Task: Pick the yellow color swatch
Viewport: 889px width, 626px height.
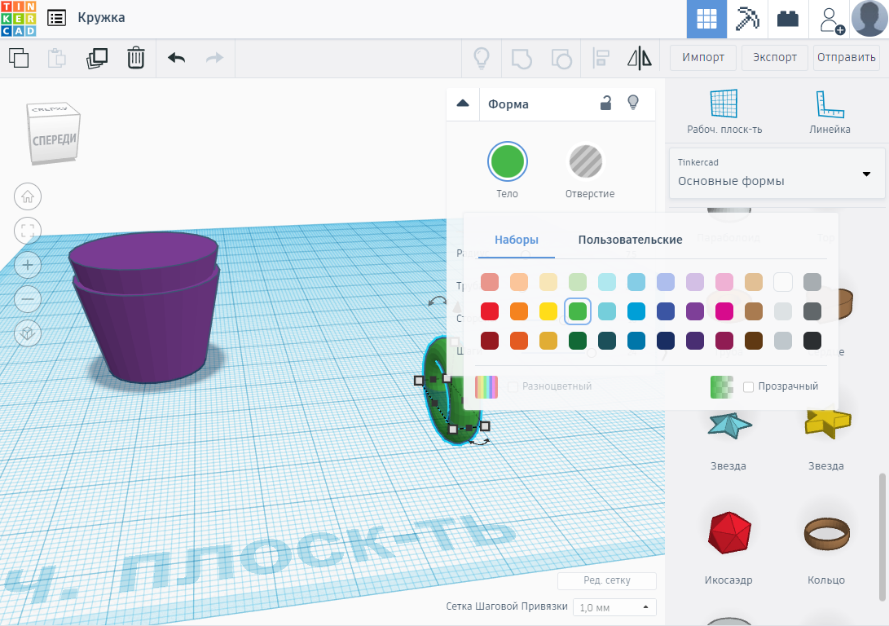Action: coord(548,312)
